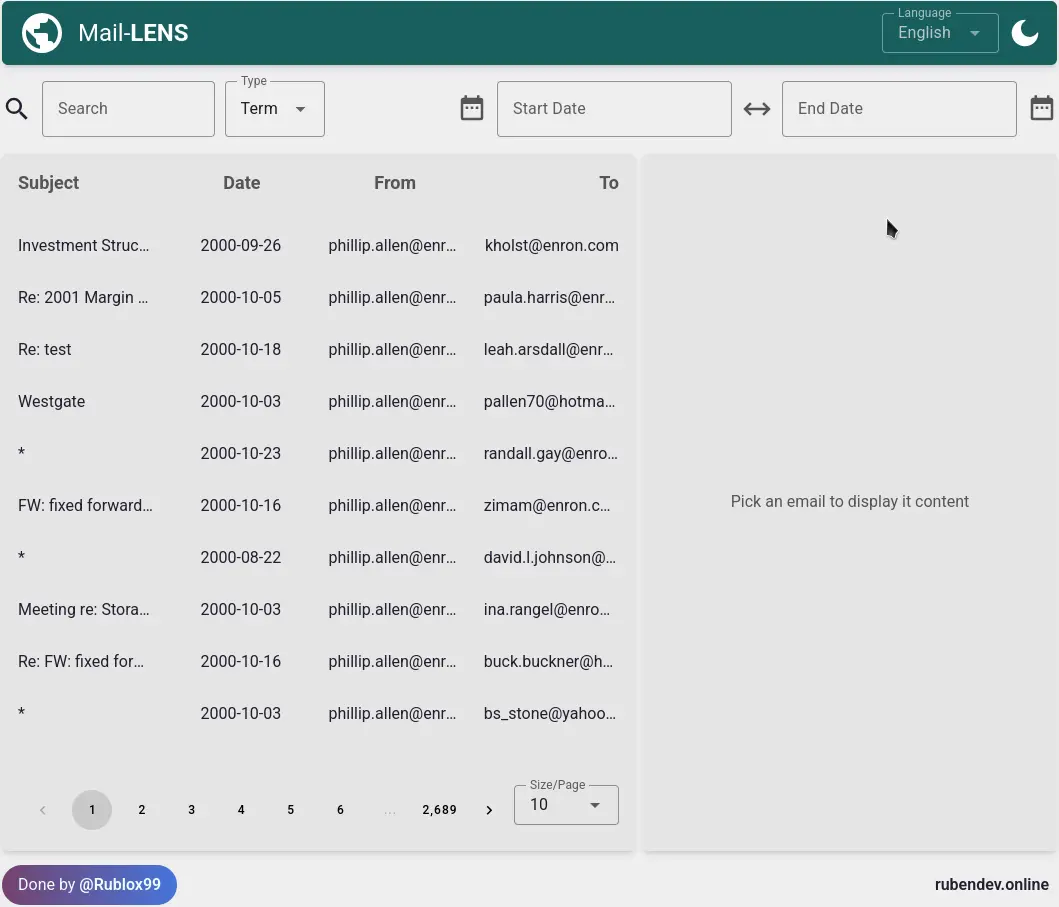Image resolution: width=1059 pixels, height=907 pixels.
Task: Open the Re: test email
Action: tap(45, 350)
